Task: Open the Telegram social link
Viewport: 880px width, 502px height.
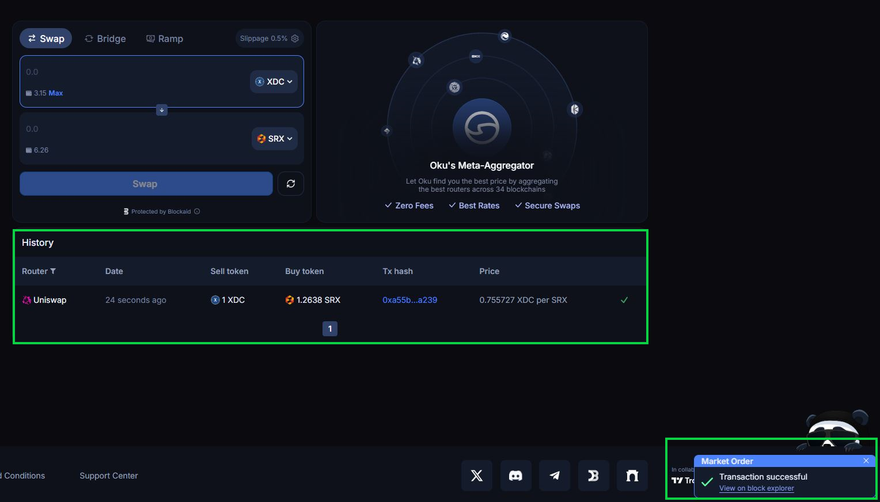Action: coord(554,476)
